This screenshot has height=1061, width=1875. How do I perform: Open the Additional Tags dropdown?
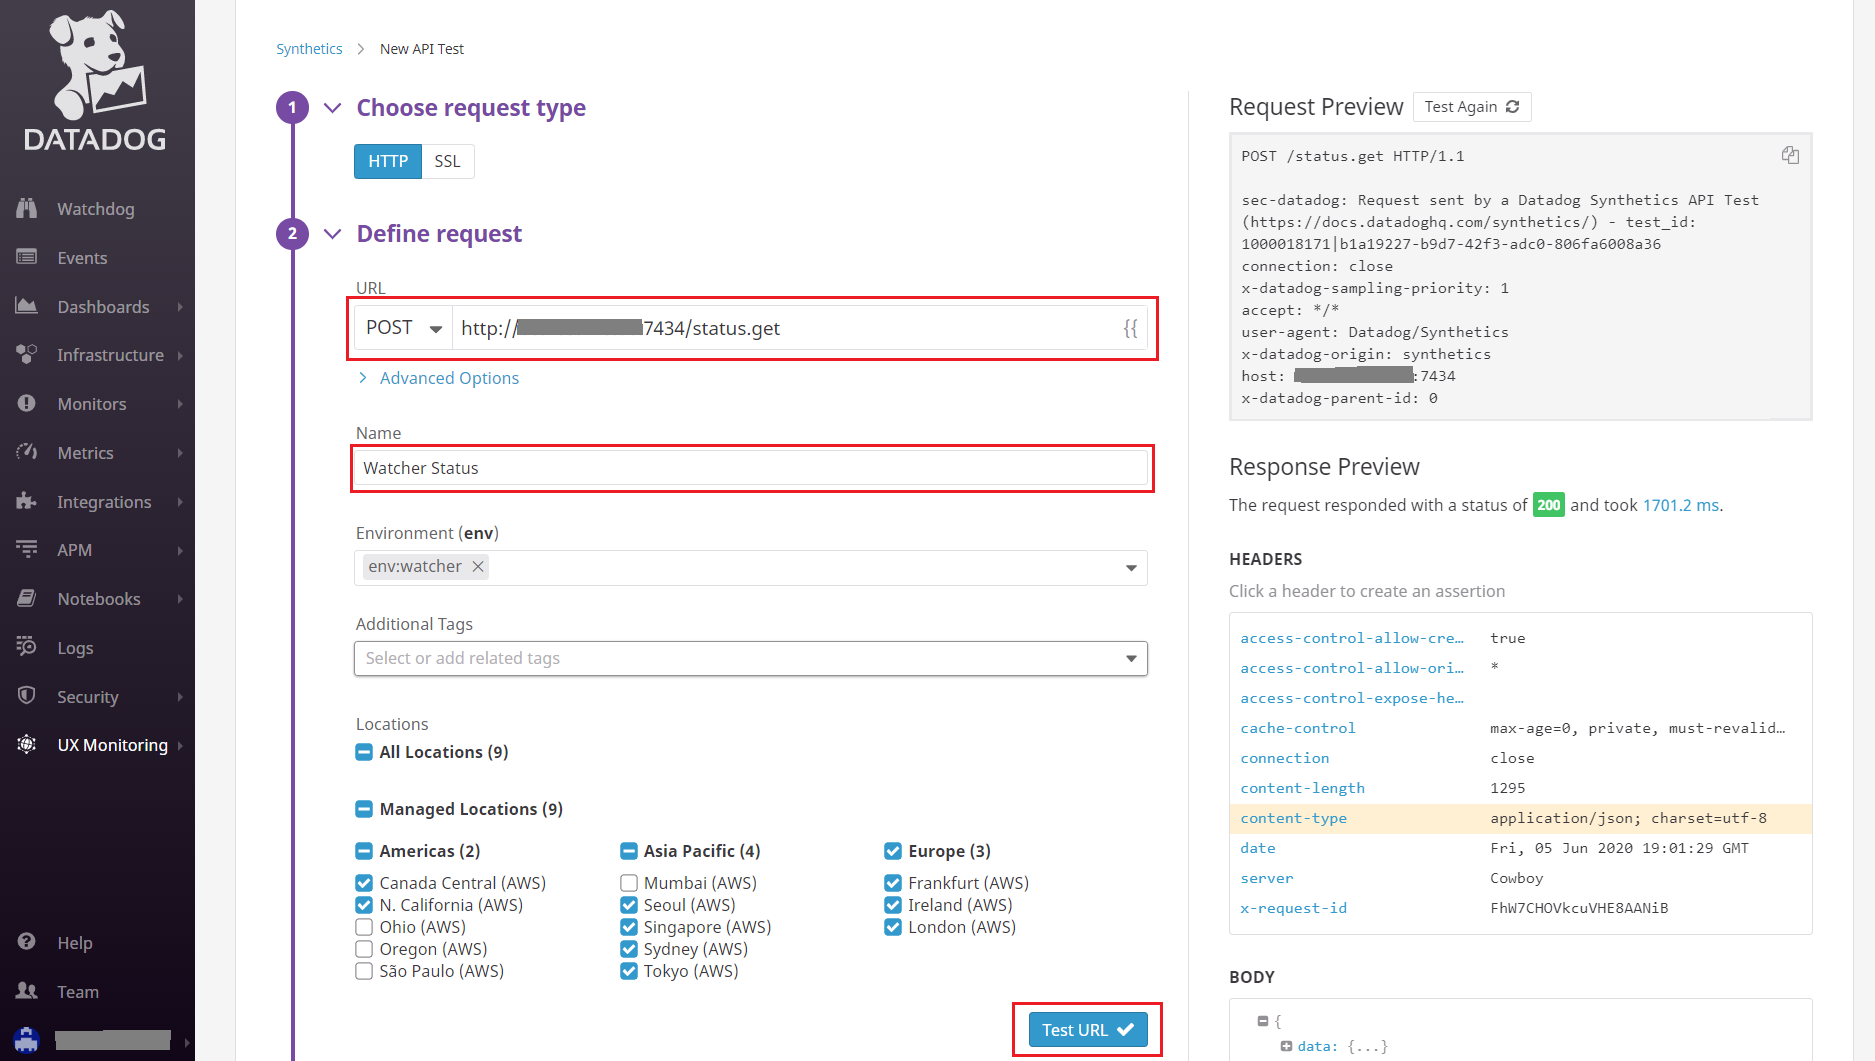[x=751, y=658]
